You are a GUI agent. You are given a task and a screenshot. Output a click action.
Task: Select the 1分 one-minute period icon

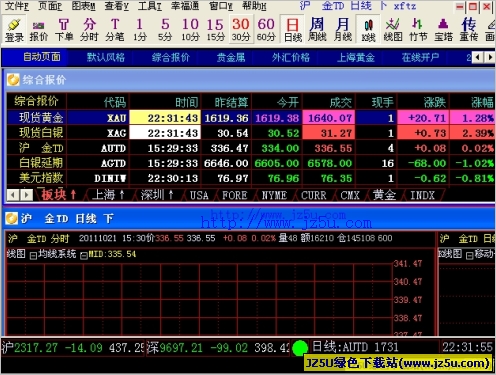pyautogui.click(x=139, y=30)
